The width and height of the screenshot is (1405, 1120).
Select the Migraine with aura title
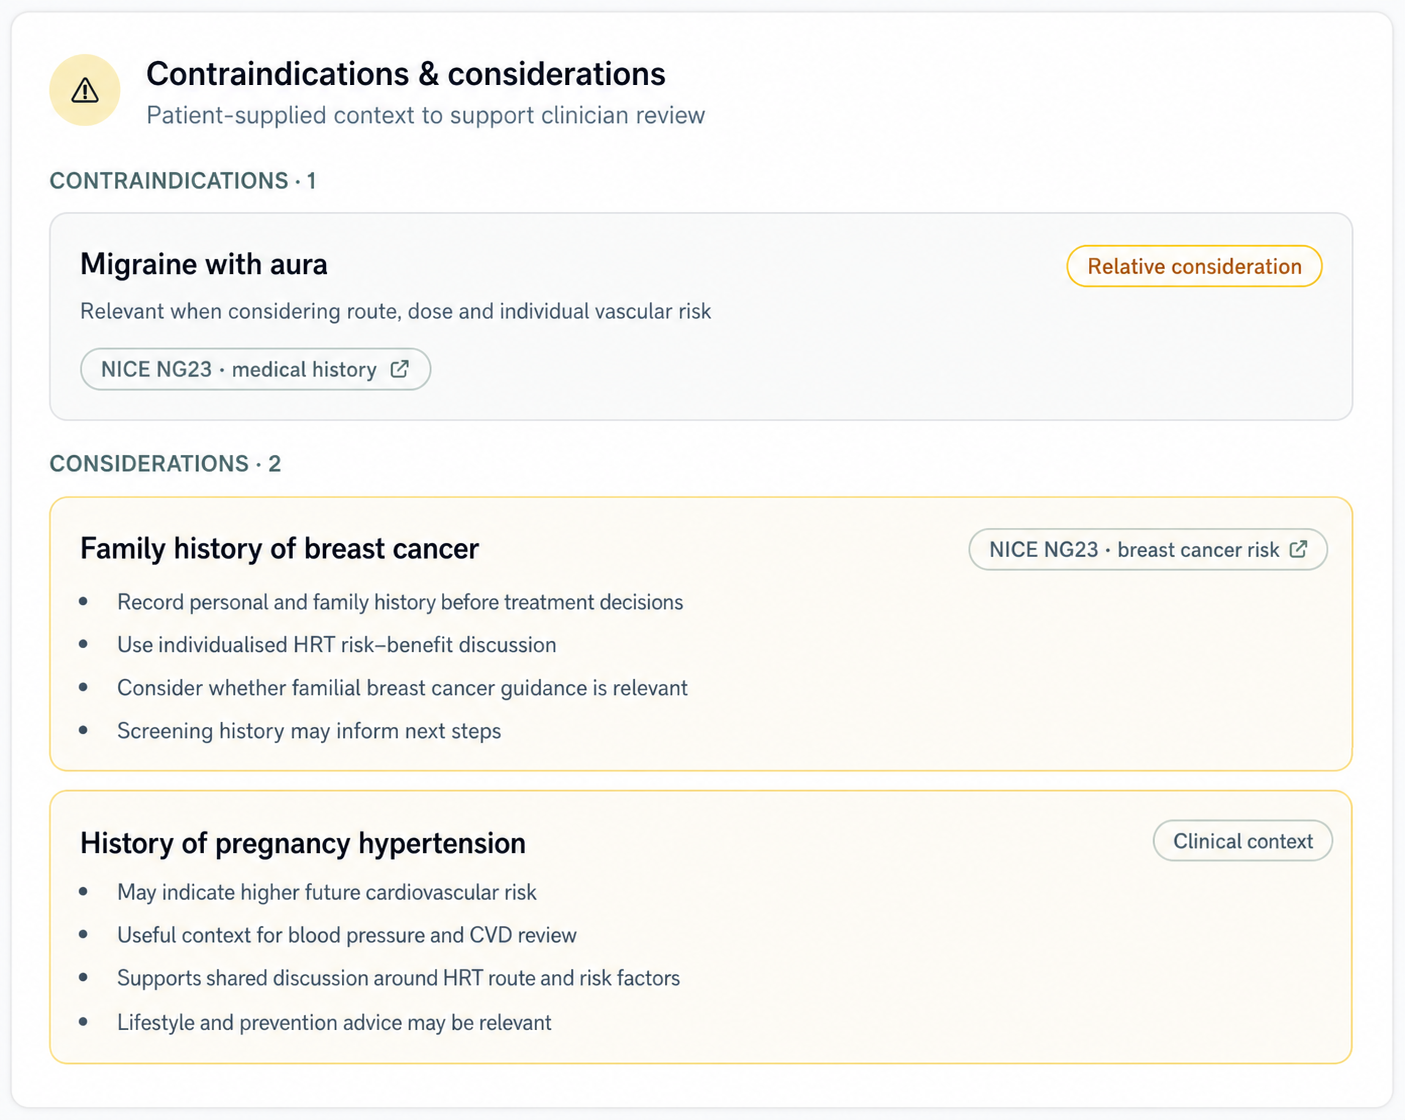coord(204,264)
